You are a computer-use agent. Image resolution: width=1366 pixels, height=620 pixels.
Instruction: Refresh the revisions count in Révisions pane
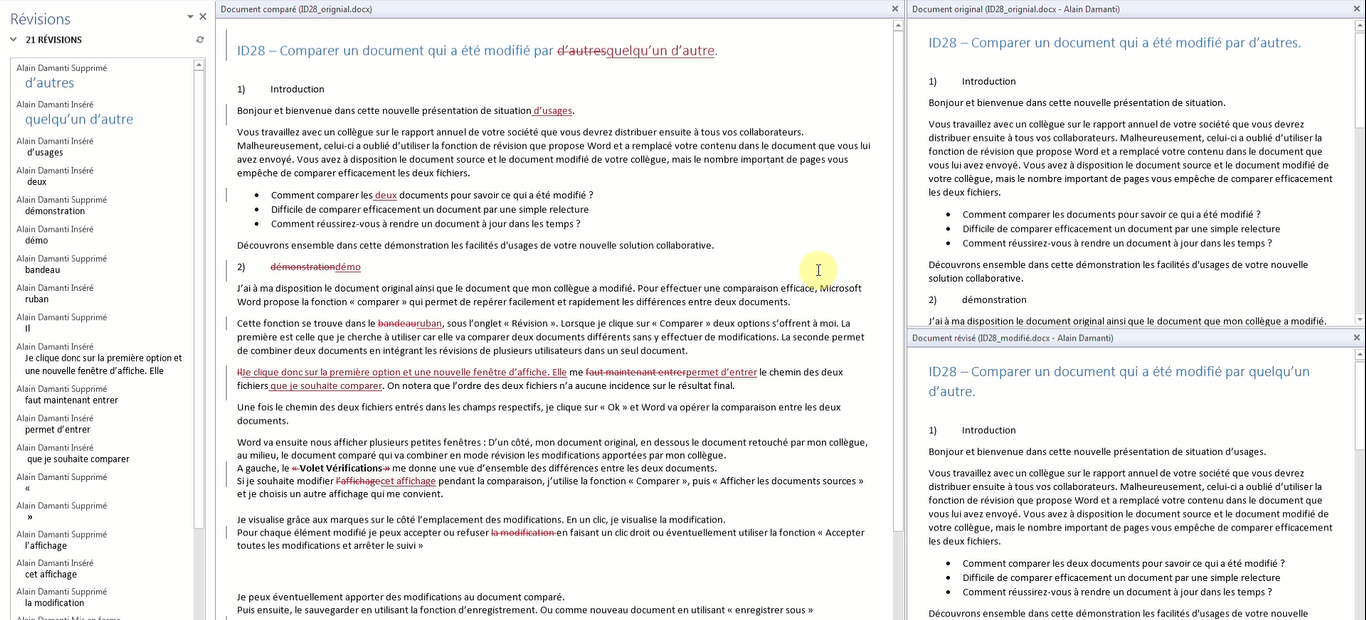click(200, 40)
